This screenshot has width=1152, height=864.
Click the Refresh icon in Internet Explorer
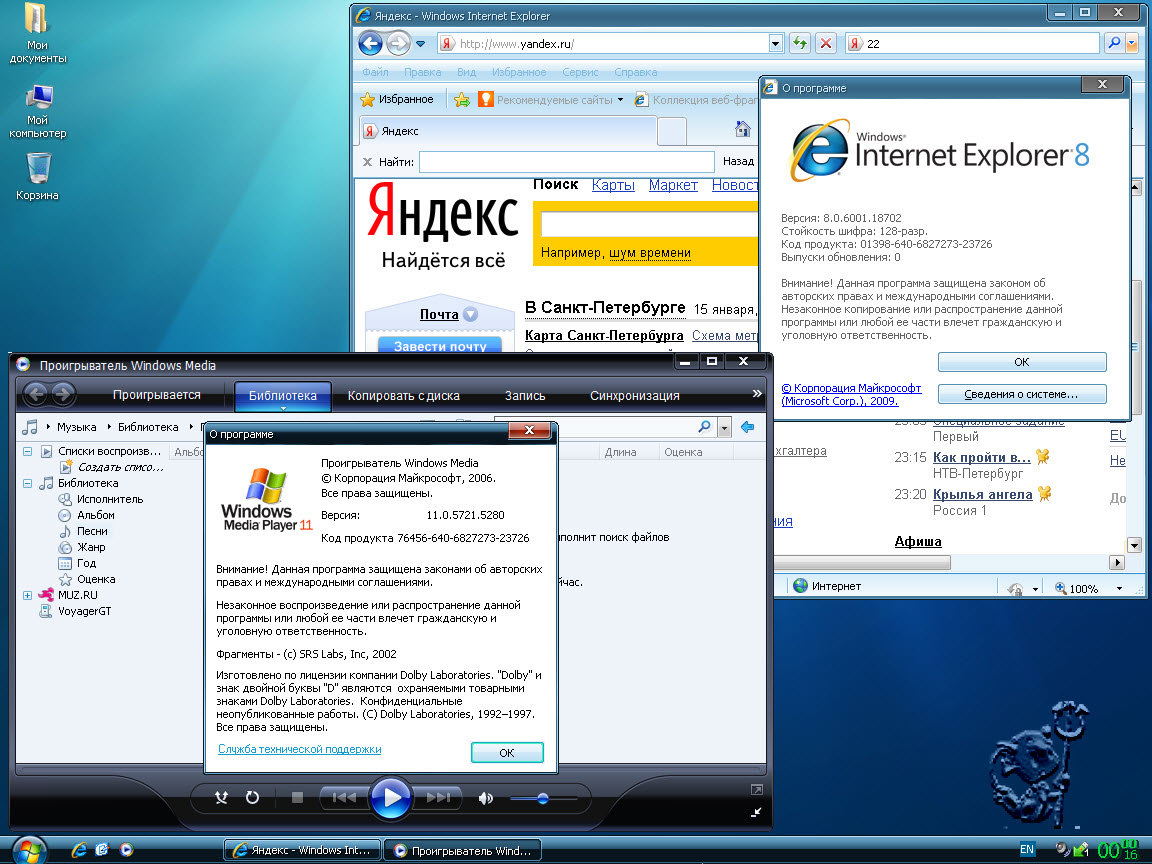[x=800, y=43]
